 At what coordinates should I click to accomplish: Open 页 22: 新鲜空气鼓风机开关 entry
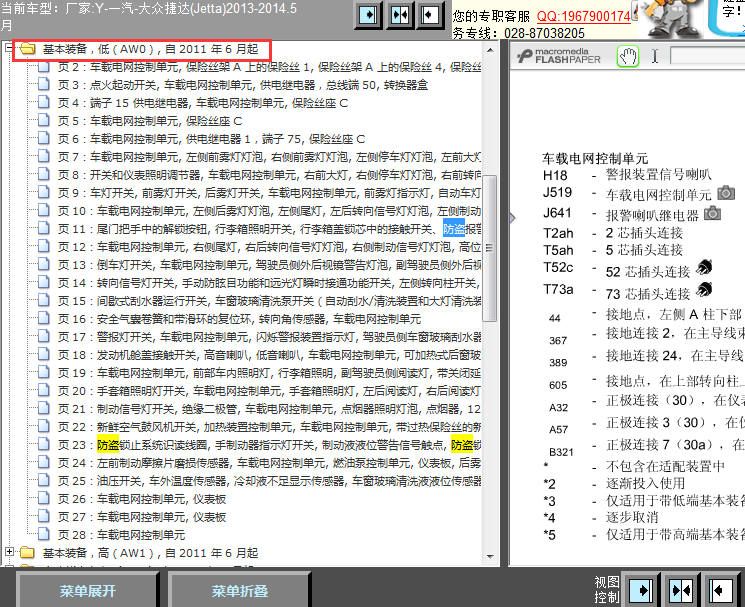[x=269, y=427]
